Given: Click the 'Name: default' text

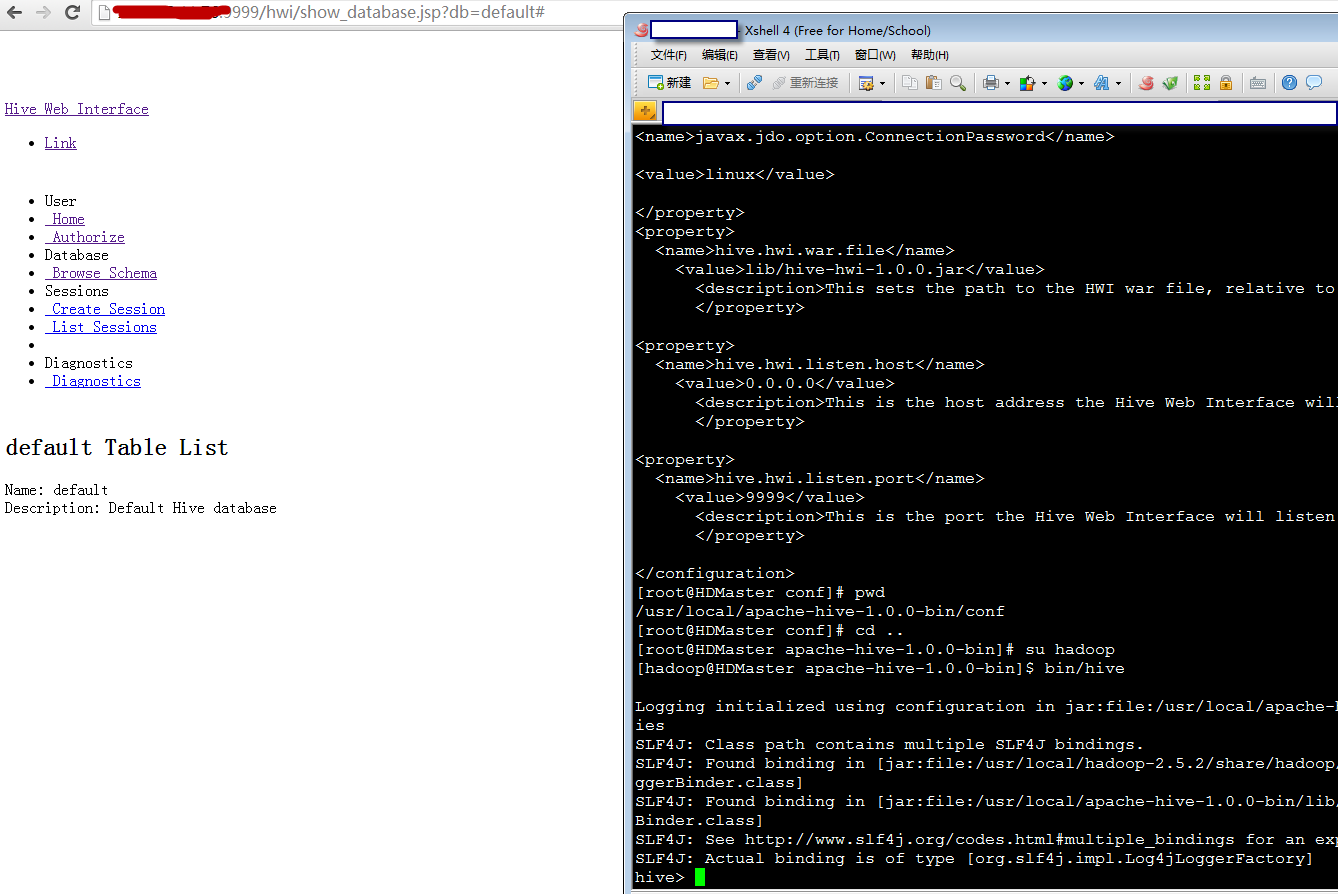Looking at the screenshot, I should coord(56,490).
